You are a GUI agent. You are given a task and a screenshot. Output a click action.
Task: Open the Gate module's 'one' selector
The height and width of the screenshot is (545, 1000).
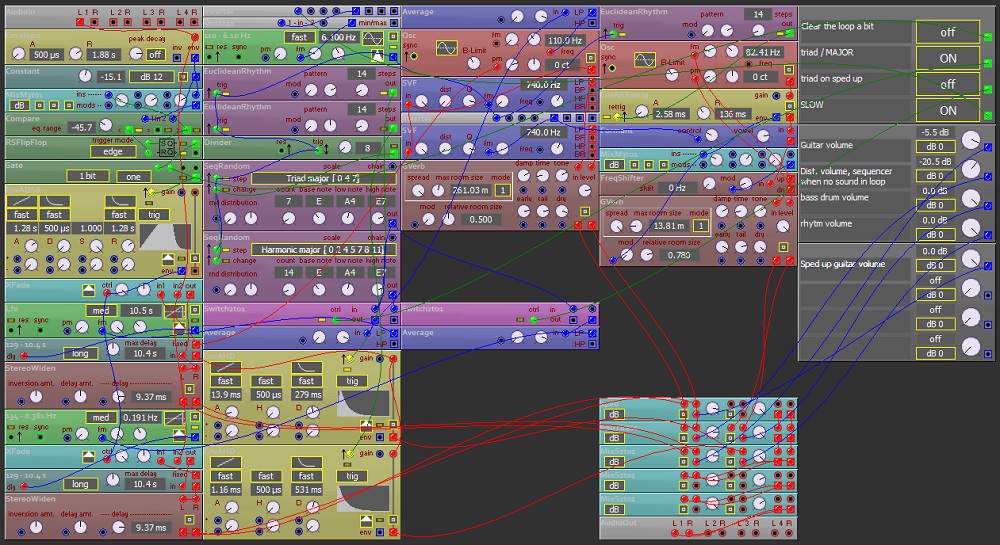(133, 177)
